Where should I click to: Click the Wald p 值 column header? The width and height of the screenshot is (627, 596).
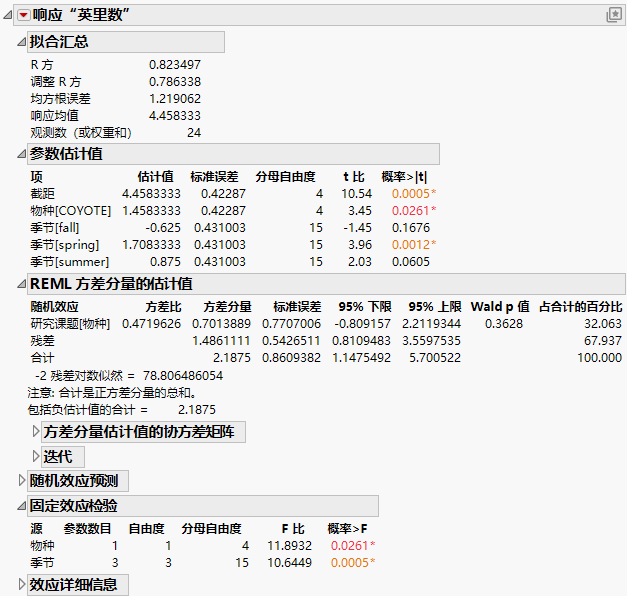click(x=500, y=307)
